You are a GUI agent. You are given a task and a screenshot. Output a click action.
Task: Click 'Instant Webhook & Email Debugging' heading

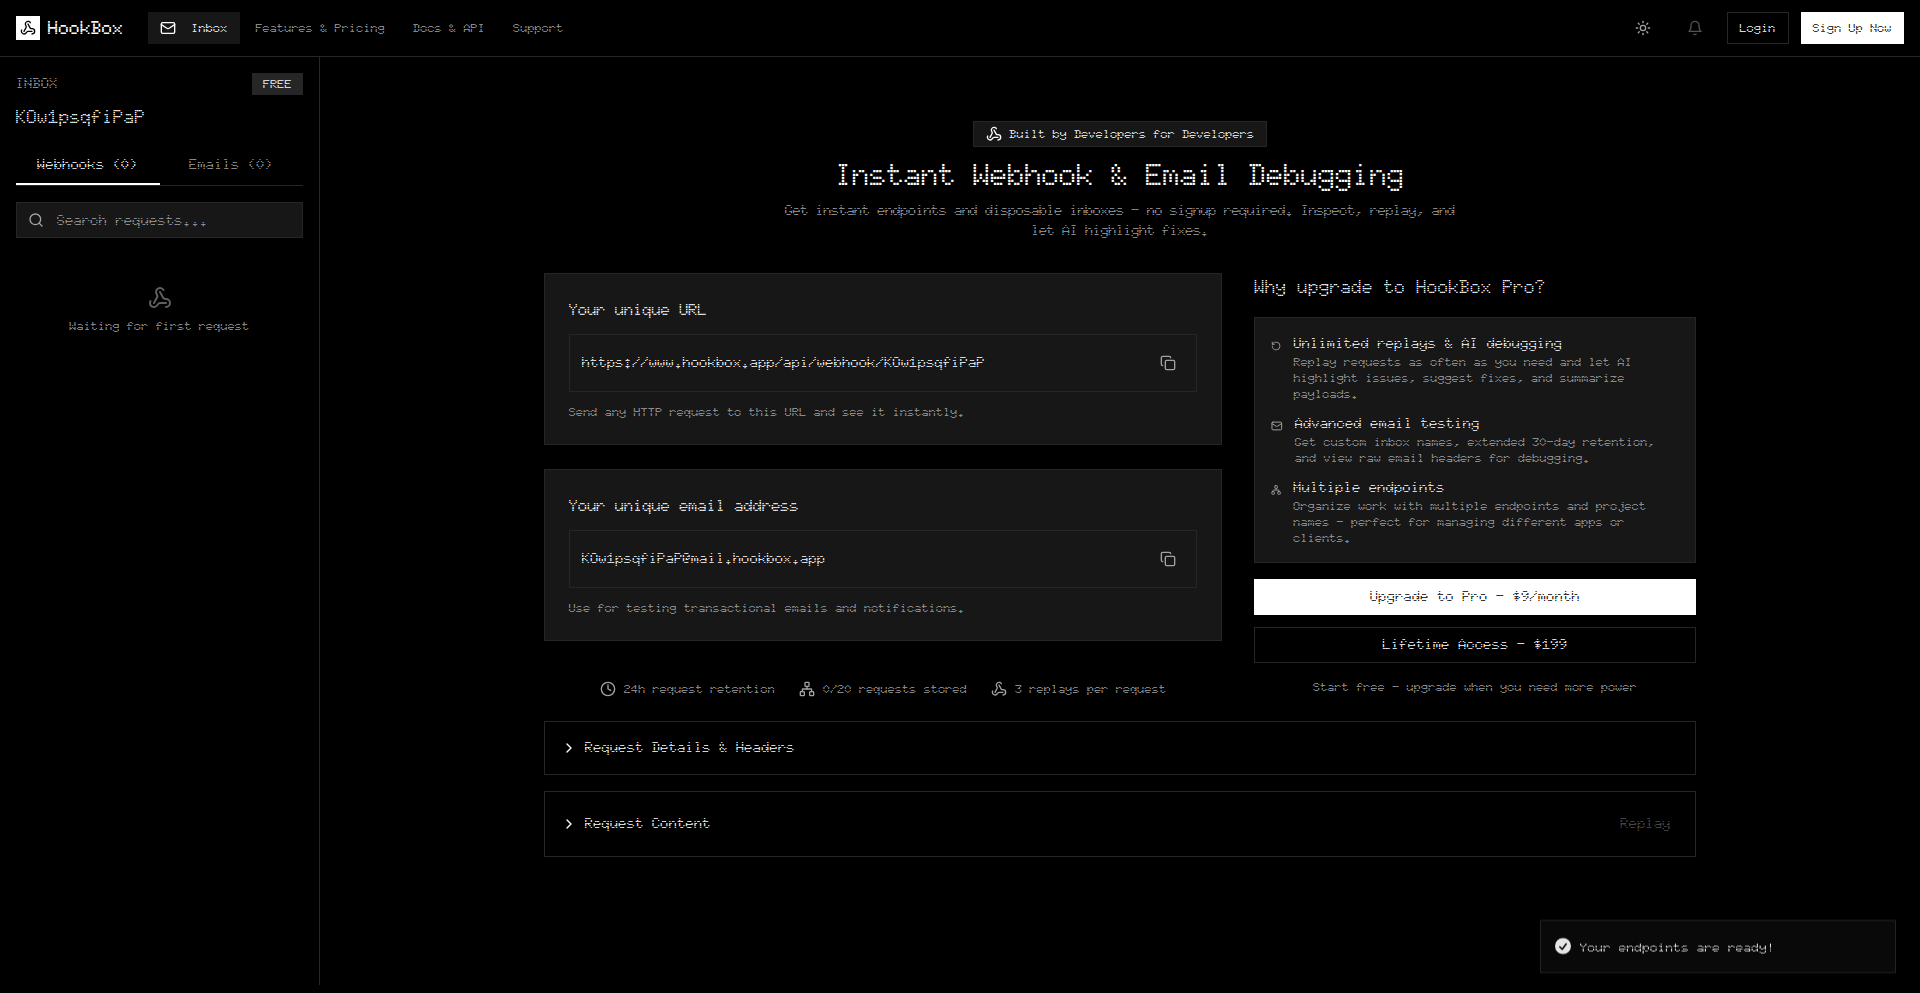(1120, 176)
